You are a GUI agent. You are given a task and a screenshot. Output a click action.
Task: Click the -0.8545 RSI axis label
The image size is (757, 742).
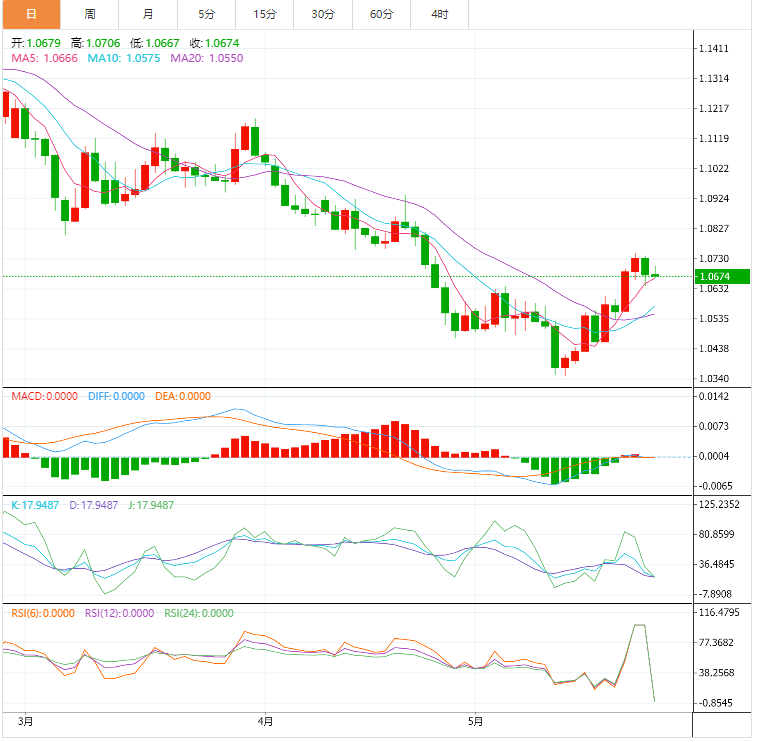[715, 703]
